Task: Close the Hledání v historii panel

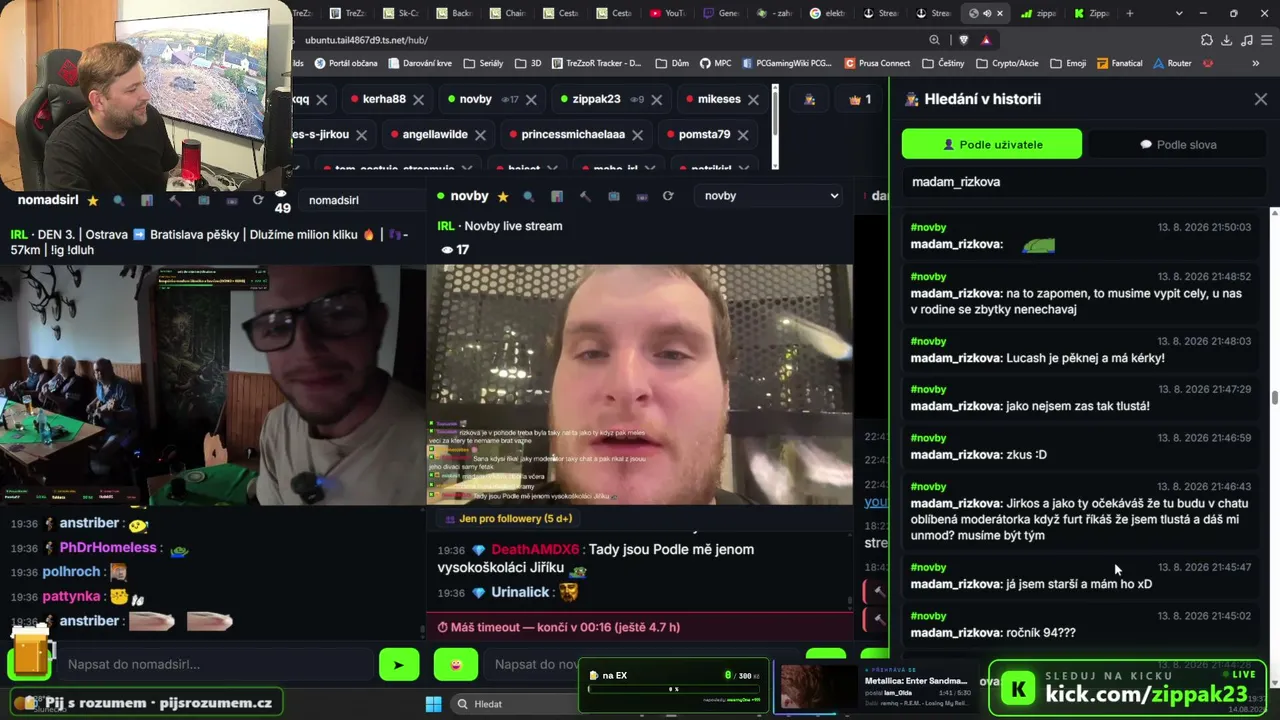Action: tap(1260, 99)
